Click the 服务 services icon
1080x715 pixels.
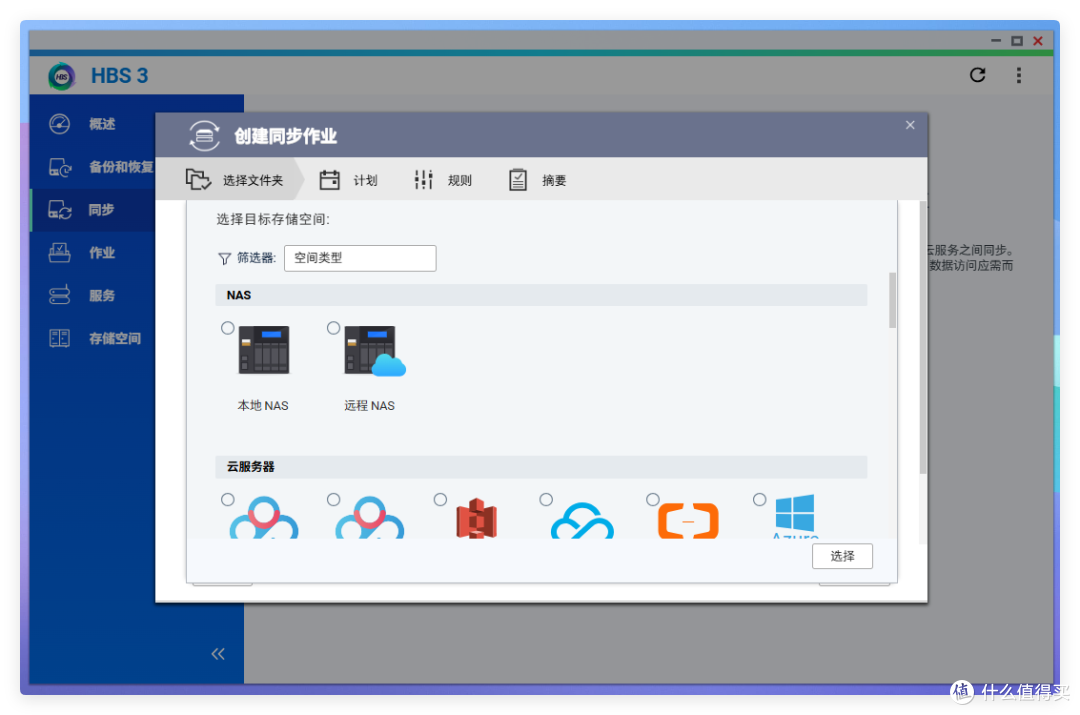coord(59,296)
